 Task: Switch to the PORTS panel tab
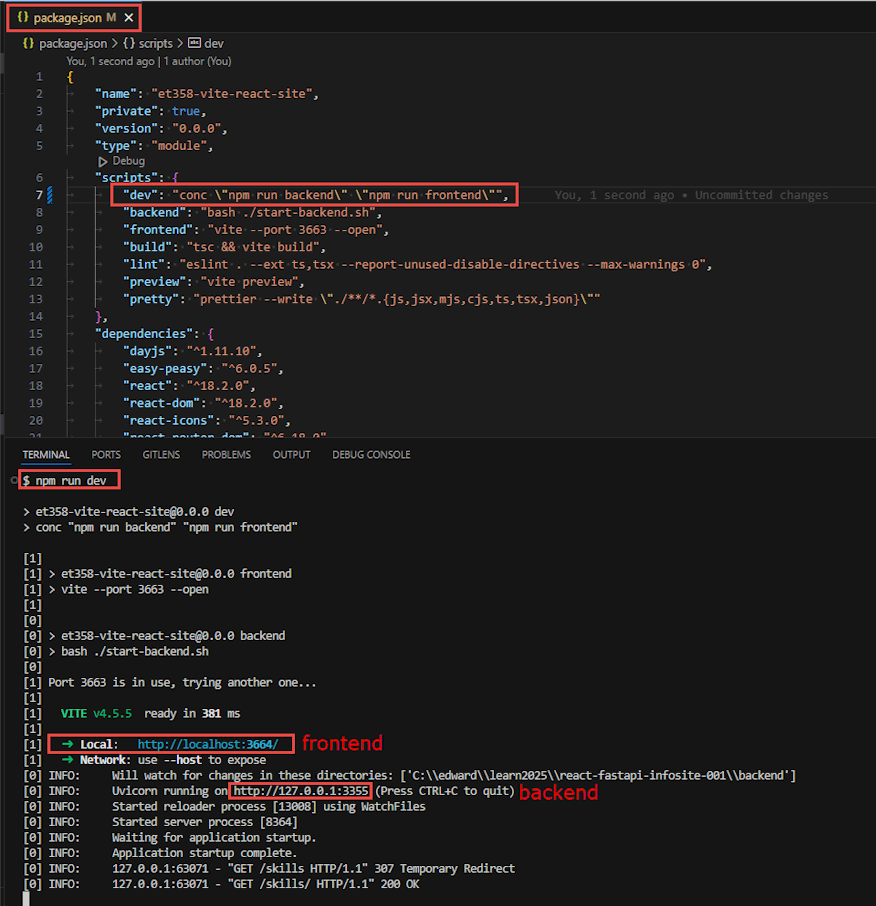(x=106, y=454)
